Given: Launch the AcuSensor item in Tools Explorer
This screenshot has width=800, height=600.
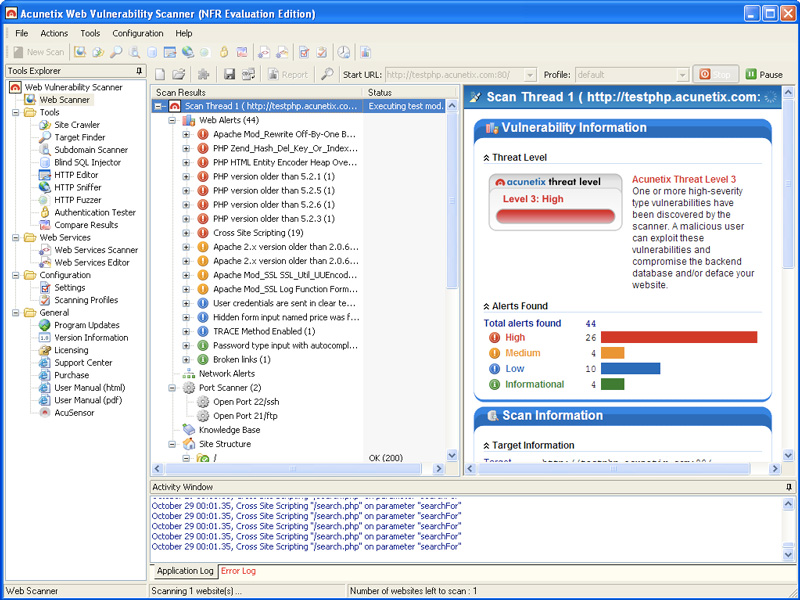Looking at the screenshot, I should (x=72, y=412).
